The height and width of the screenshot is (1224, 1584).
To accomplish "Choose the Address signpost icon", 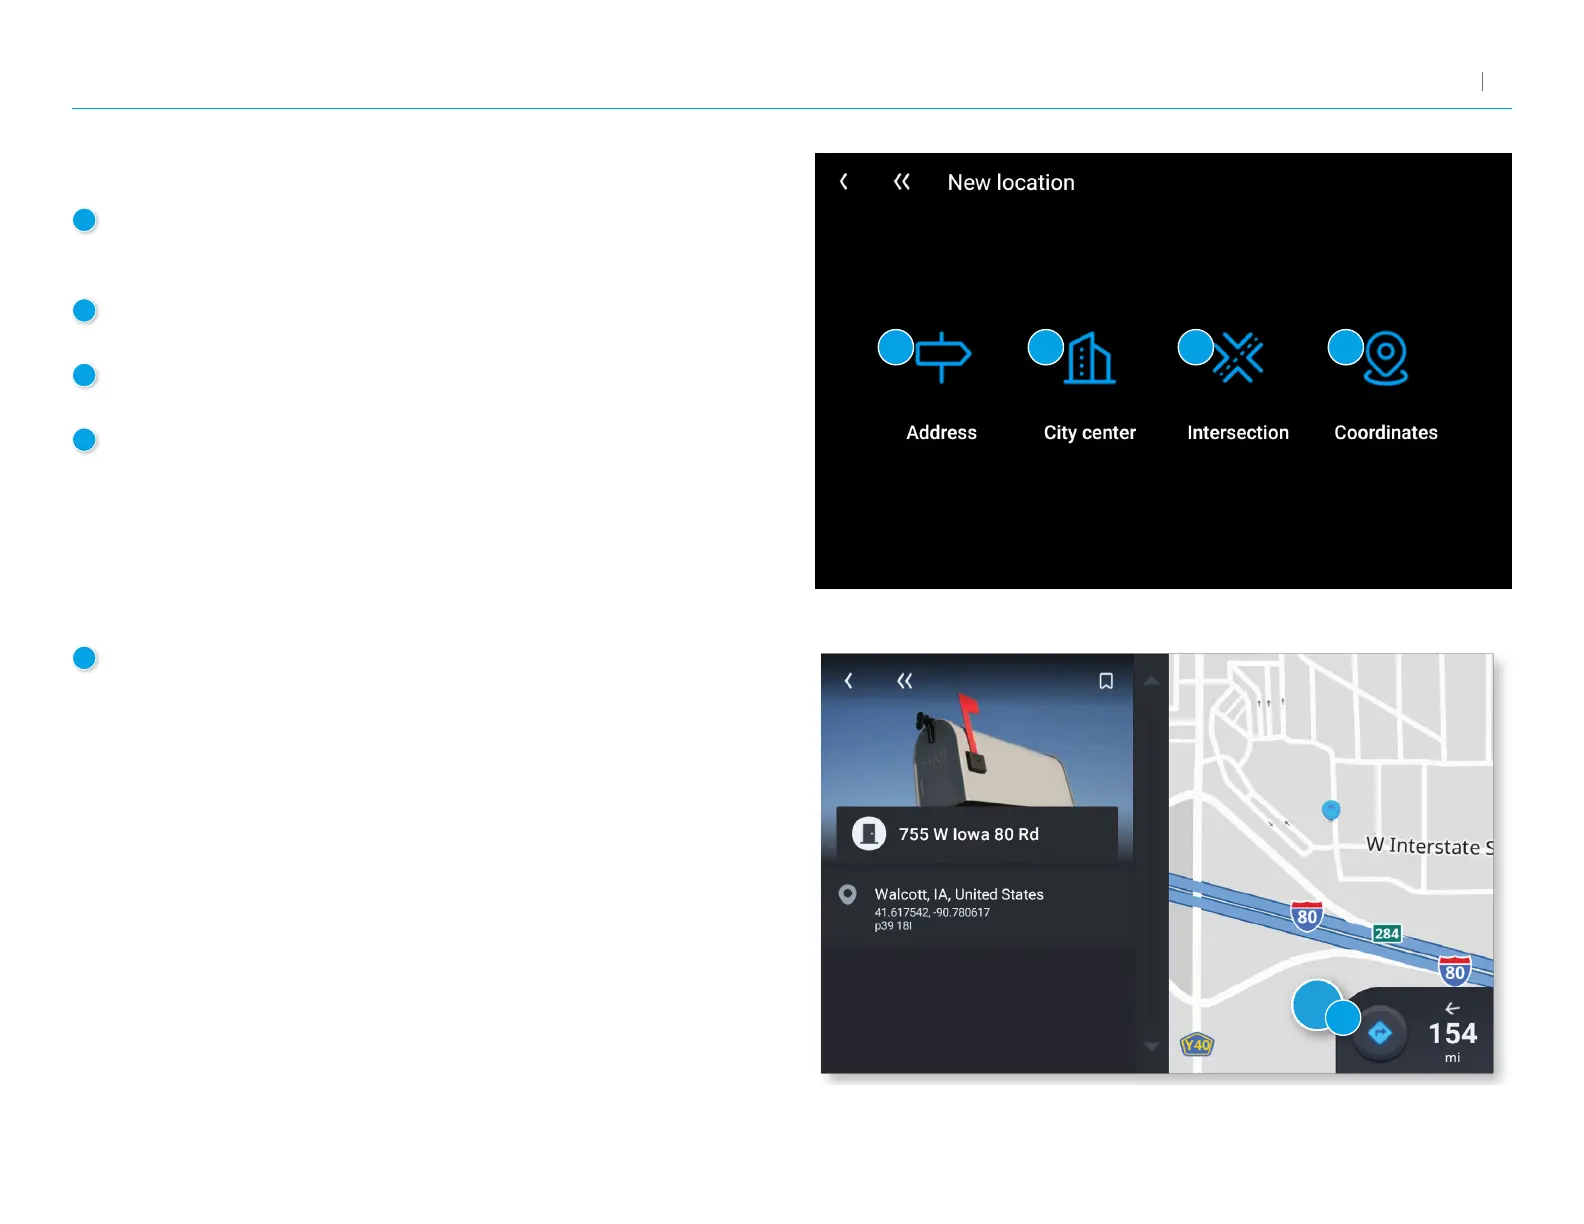I will click(943, 357).
